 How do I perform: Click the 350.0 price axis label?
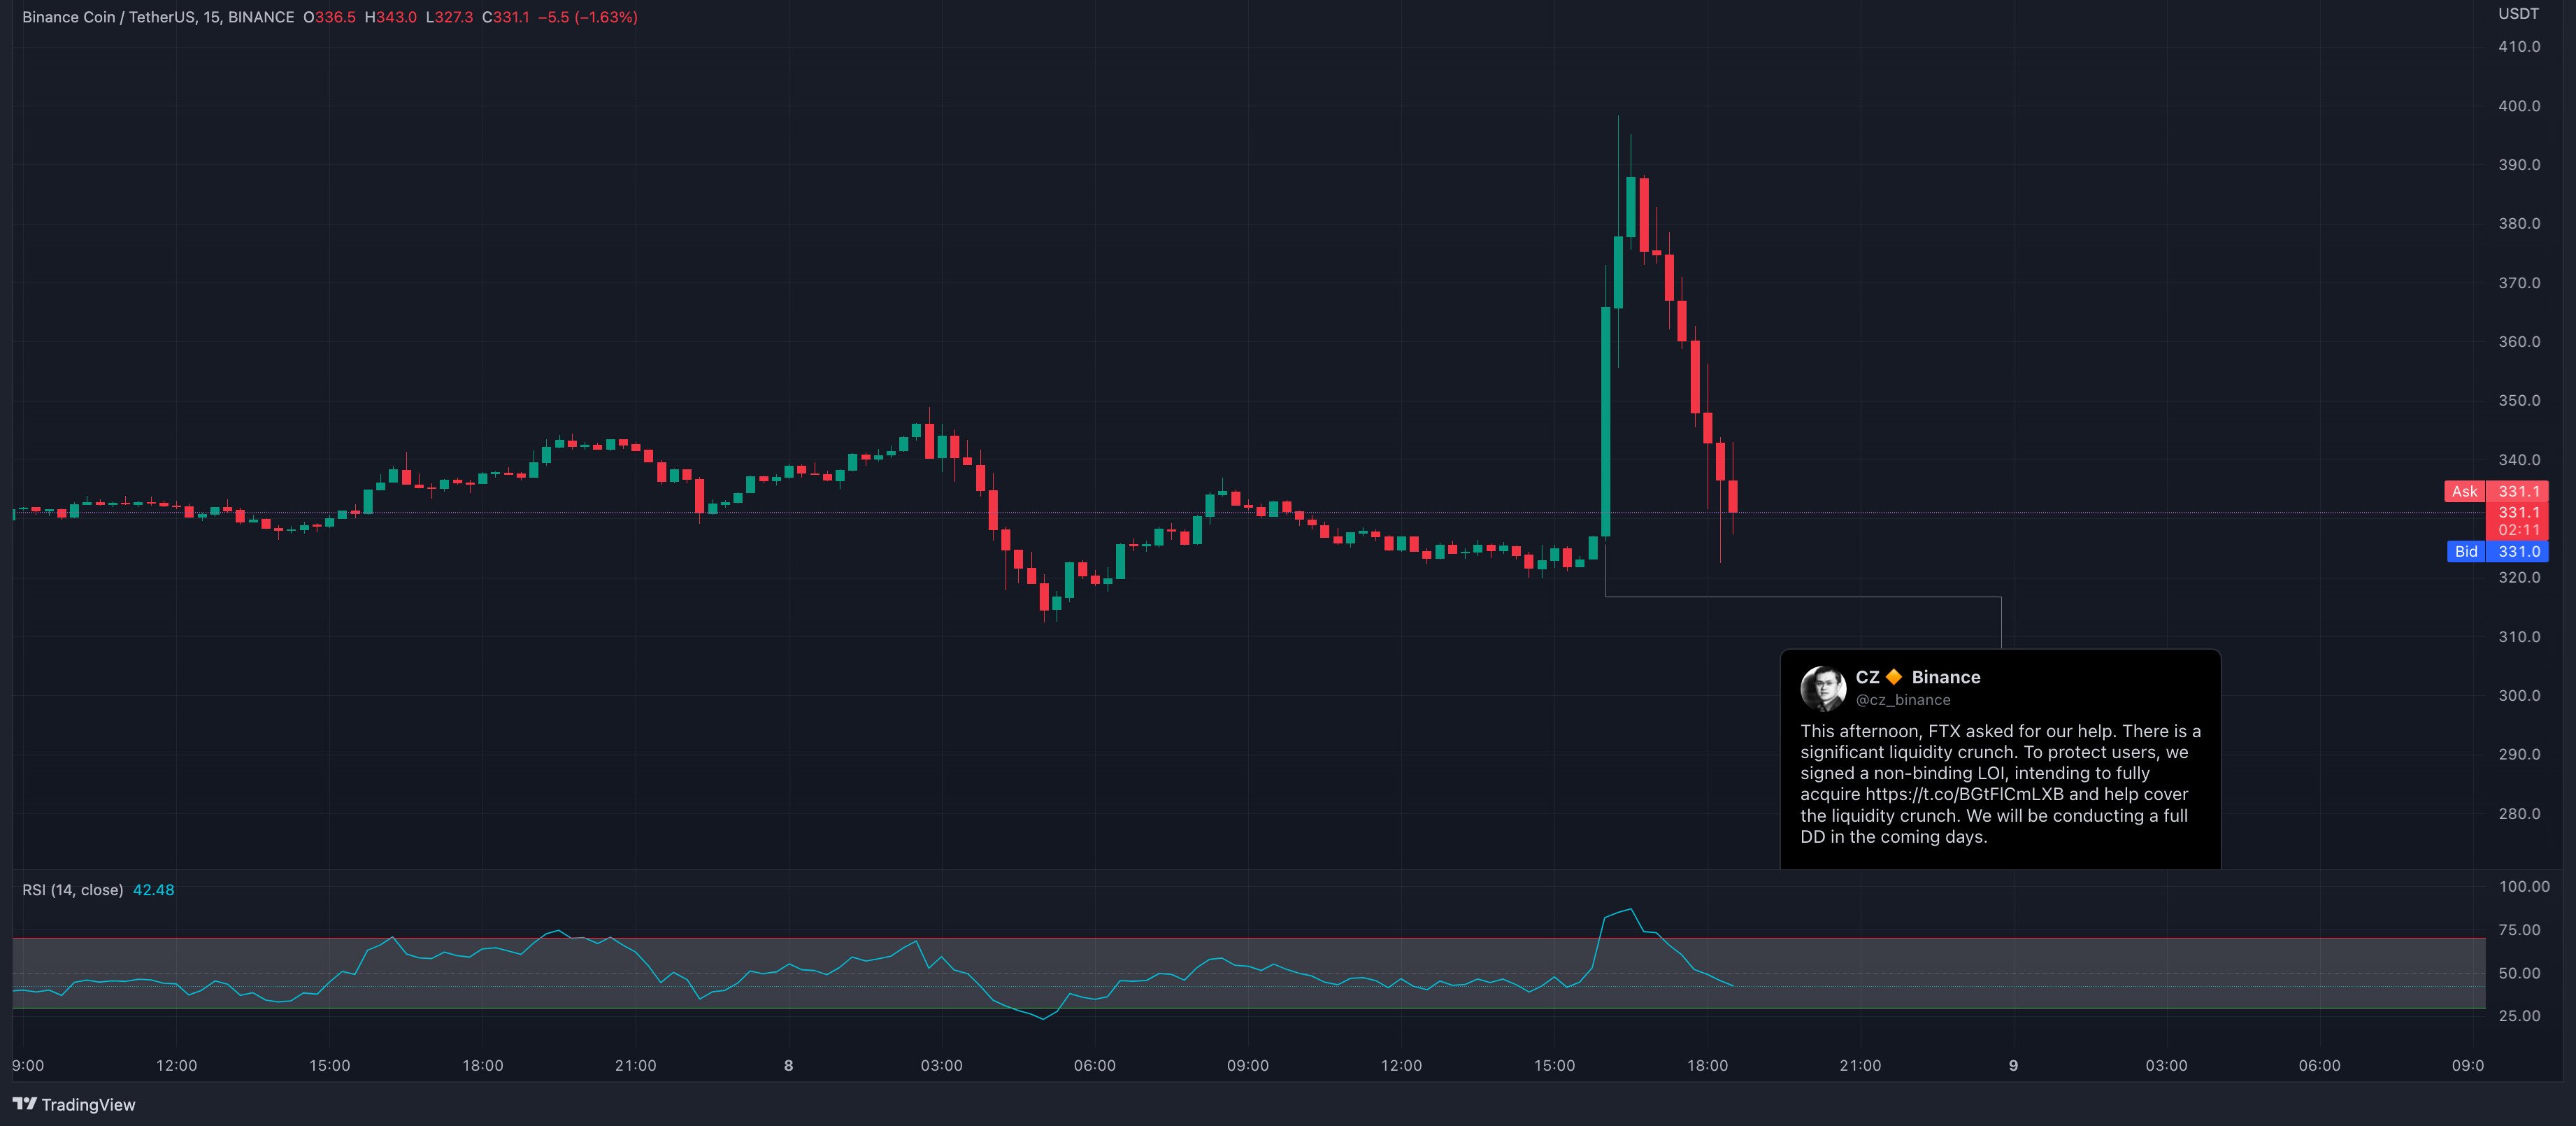[2518, 400]
